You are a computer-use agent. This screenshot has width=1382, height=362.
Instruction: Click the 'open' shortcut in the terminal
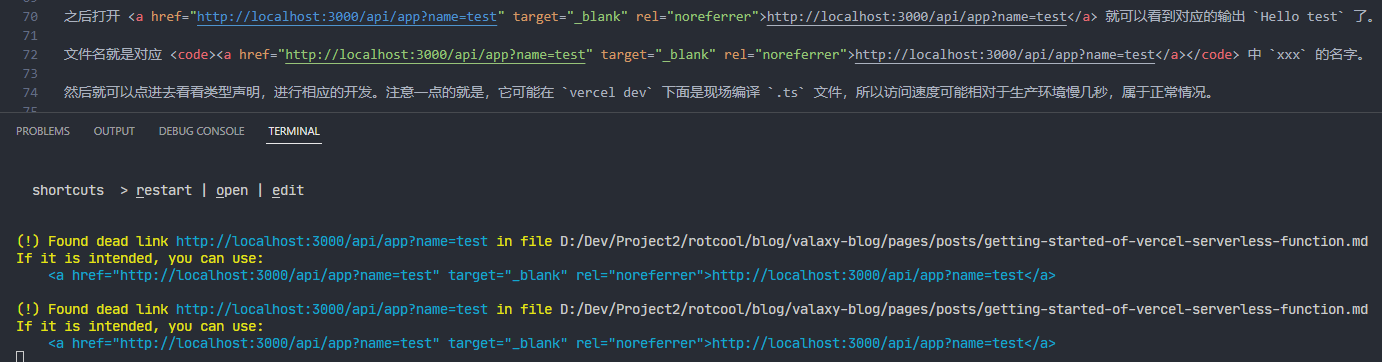pos(232,190)
